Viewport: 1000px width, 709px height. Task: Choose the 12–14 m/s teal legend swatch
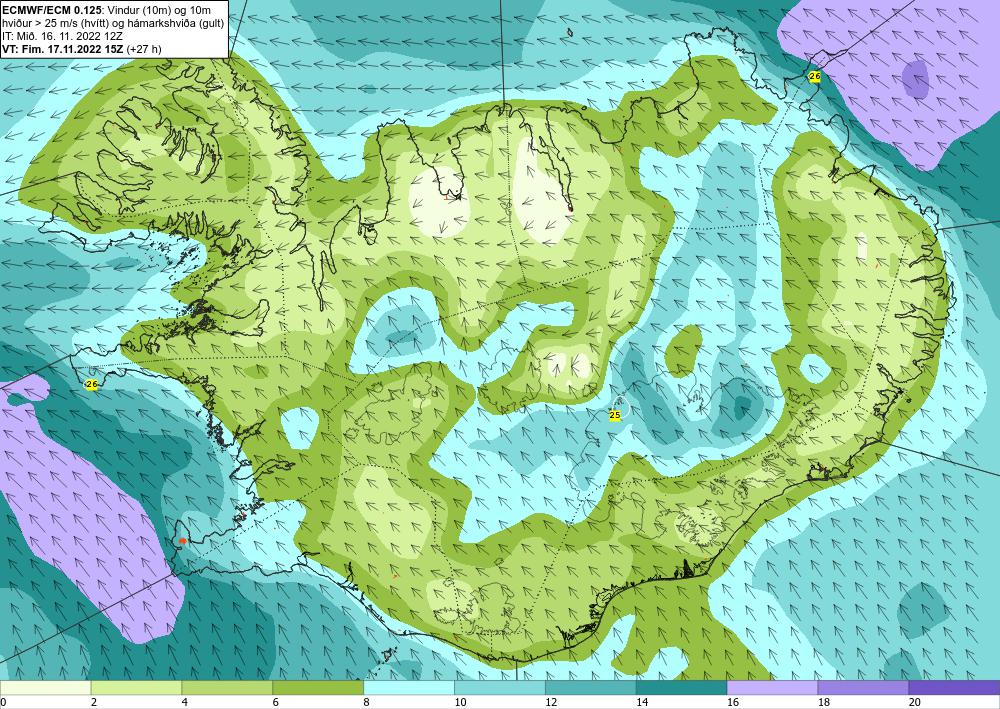click(591, 688)
